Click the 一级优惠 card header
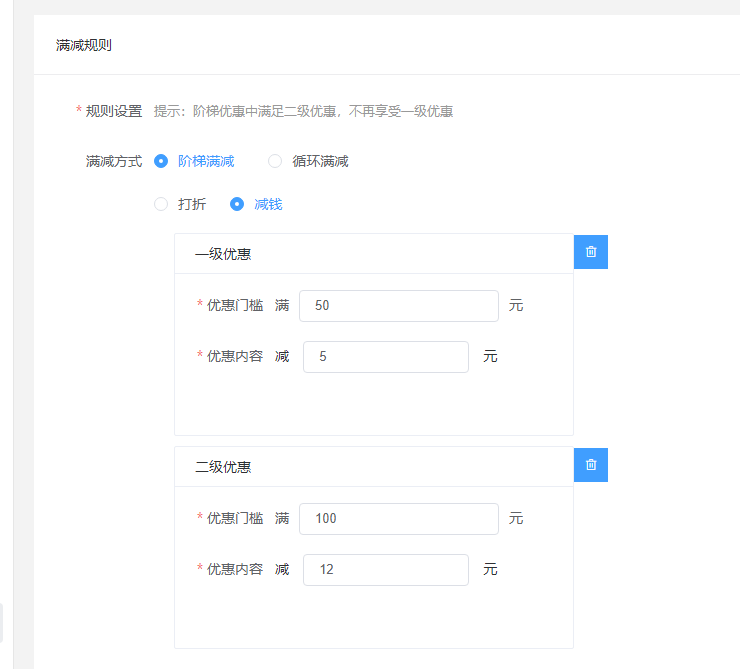Viewport: 740px width, 669px height. (374, 254)
